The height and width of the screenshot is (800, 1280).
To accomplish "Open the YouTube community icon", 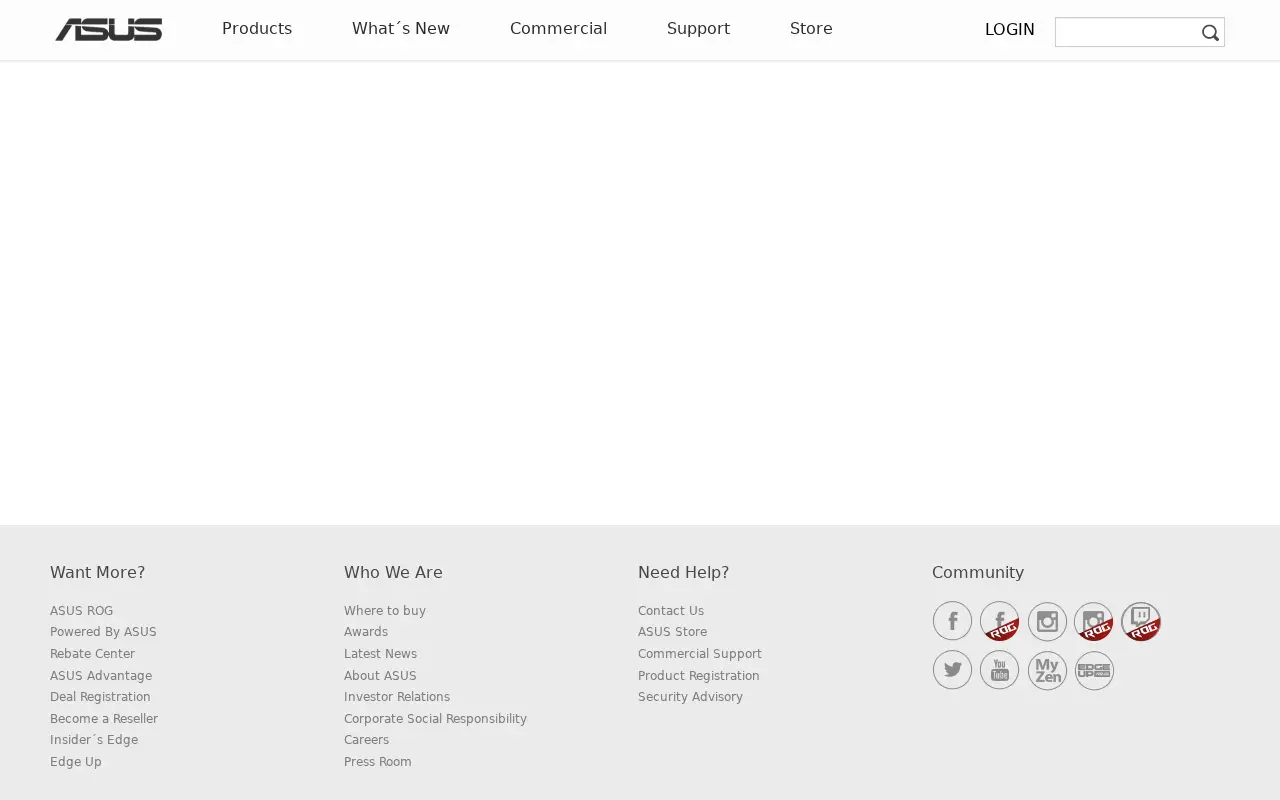I will [x=999, y=670].
